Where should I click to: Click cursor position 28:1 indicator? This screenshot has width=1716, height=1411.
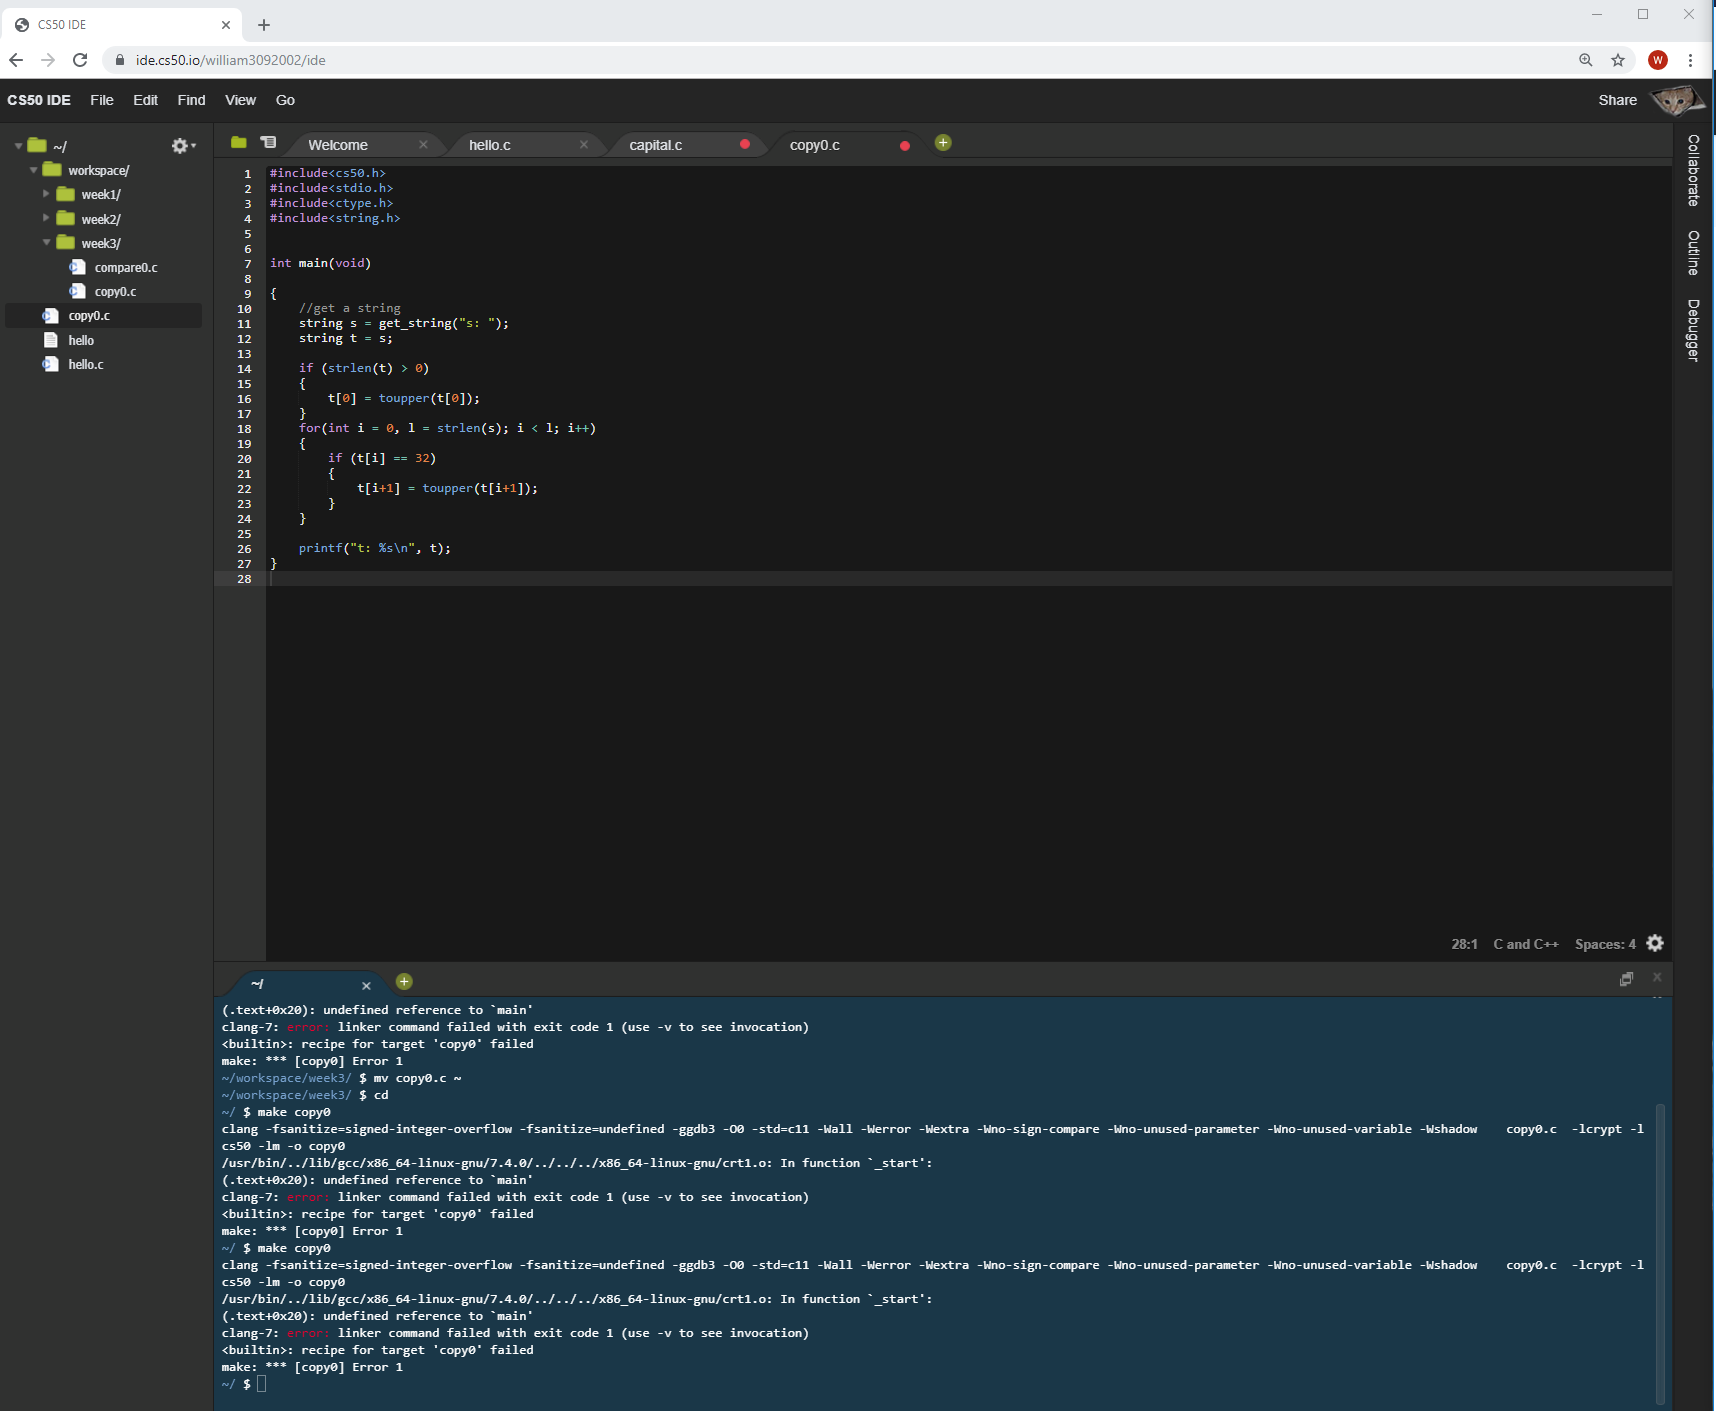(1464, 944)
